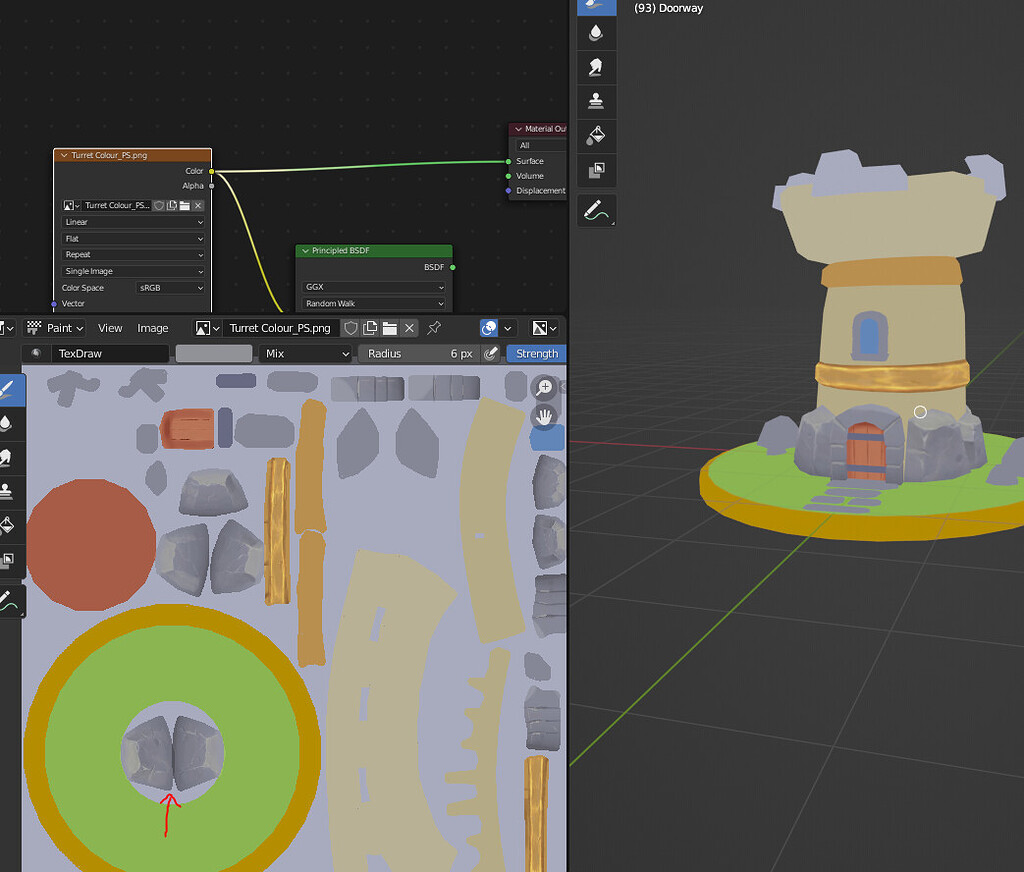The width and height of the screenshot is (1024, 872).
Task: Select the Mask tool in the 3D viewport toolbar
Action: (x=596, y=170)
